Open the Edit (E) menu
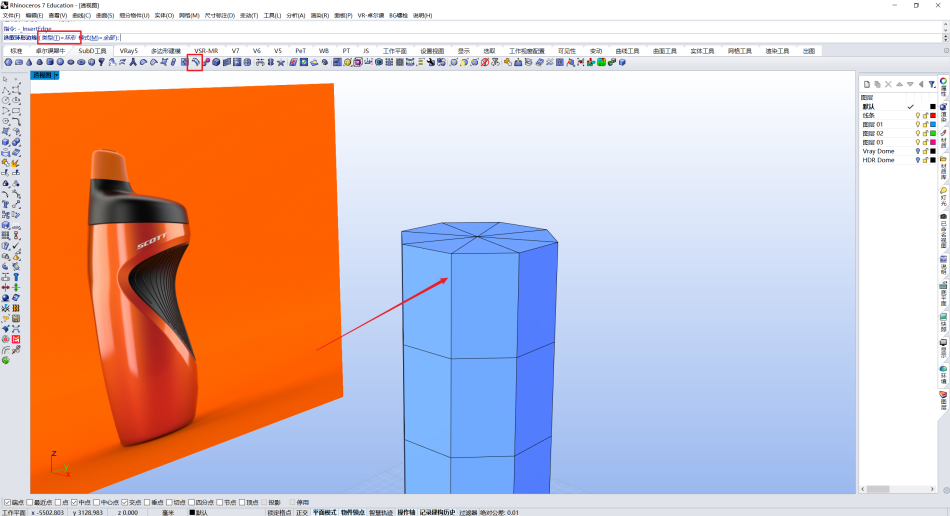The height and width of the screenshot is (516, 950). point(35,15)
